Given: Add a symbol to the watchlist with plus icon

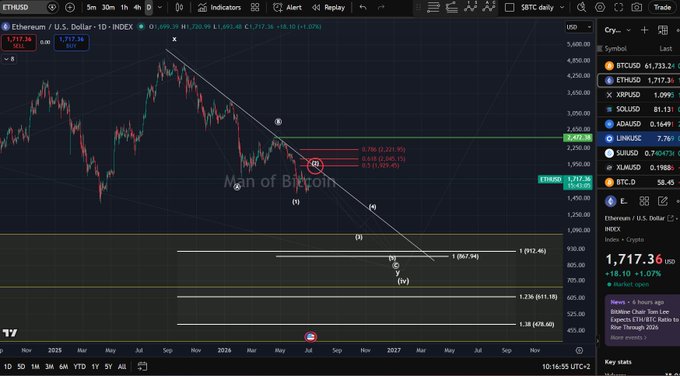Looking at the screenshot, I should point(644,30).
